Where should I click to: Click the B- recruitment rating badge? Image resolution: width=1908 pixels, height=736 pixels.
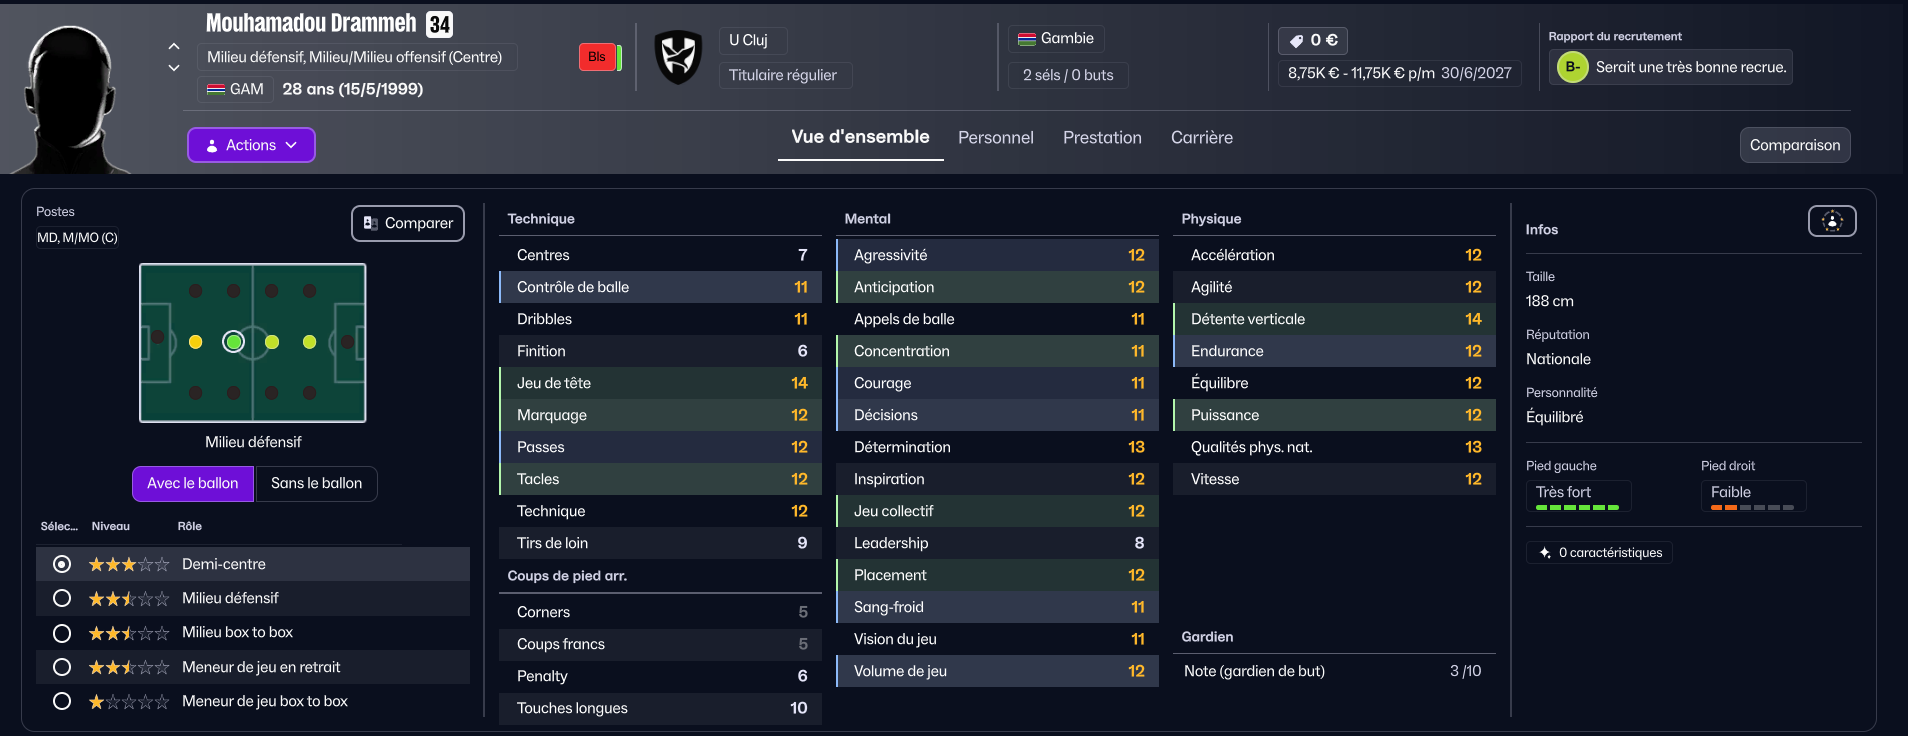pos(1572,68)
